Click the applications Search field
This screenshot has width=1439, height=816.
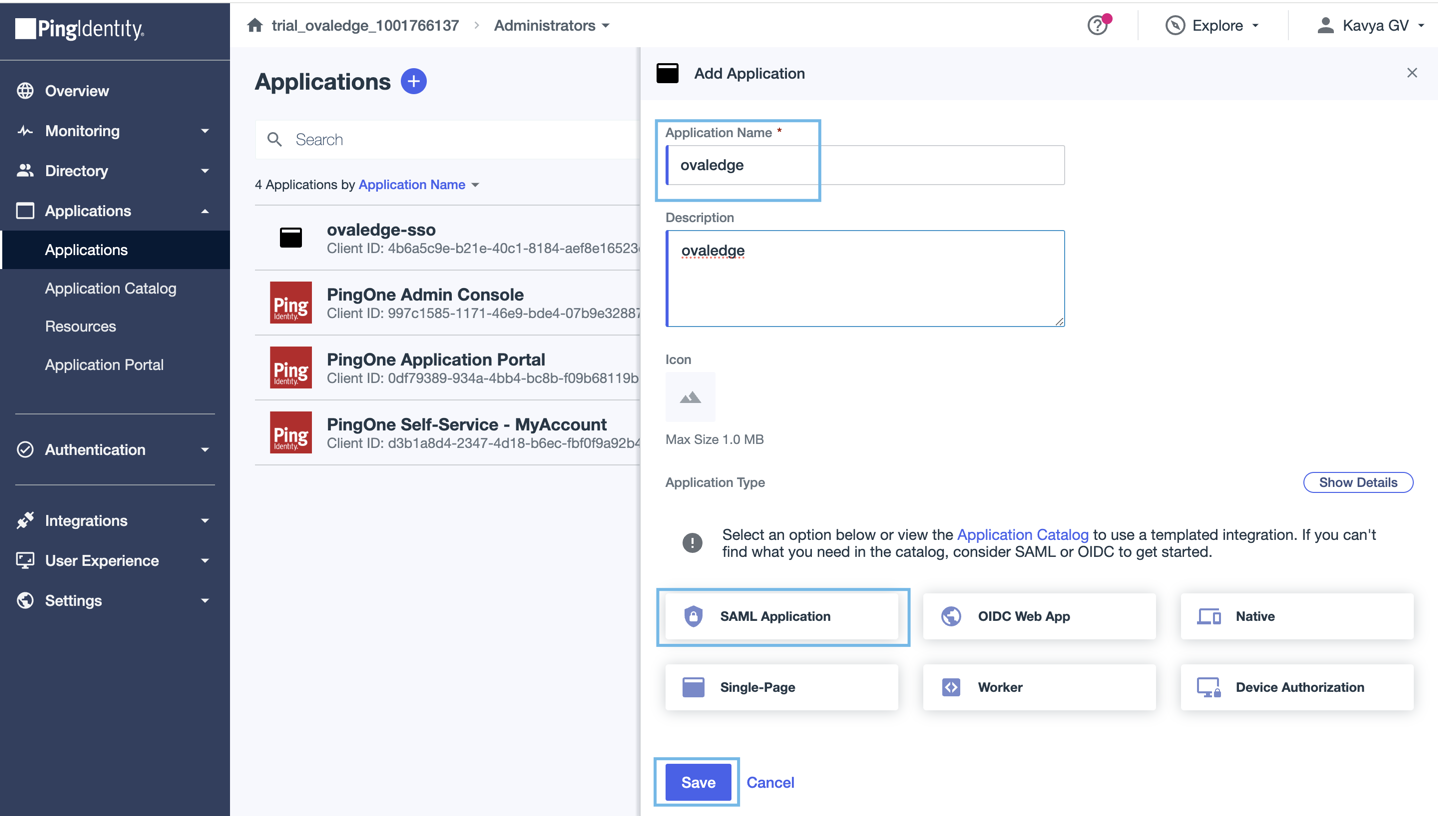447,140
